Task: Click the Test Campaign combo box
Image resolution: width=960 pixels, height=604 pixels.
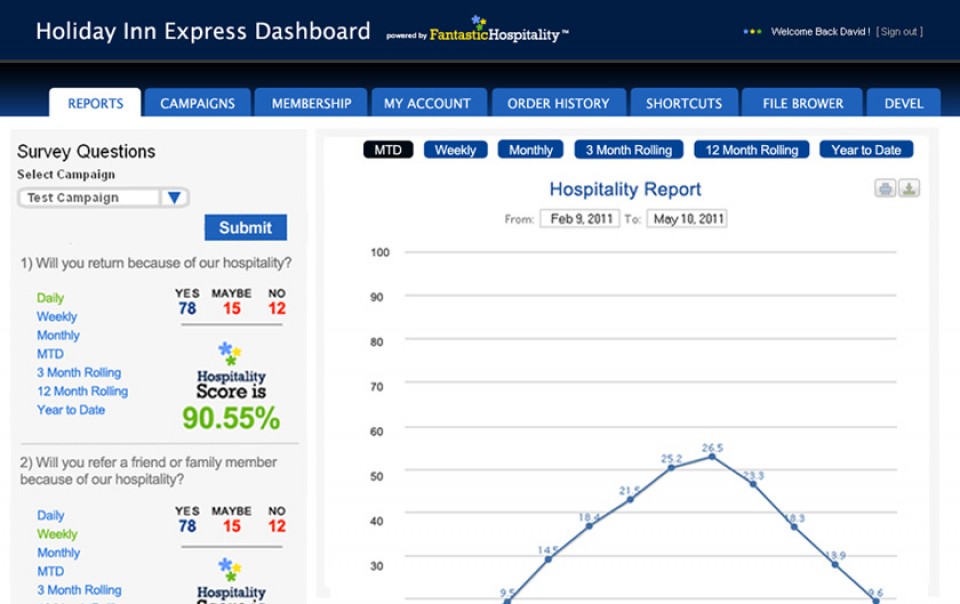Action: click(89, 198)
